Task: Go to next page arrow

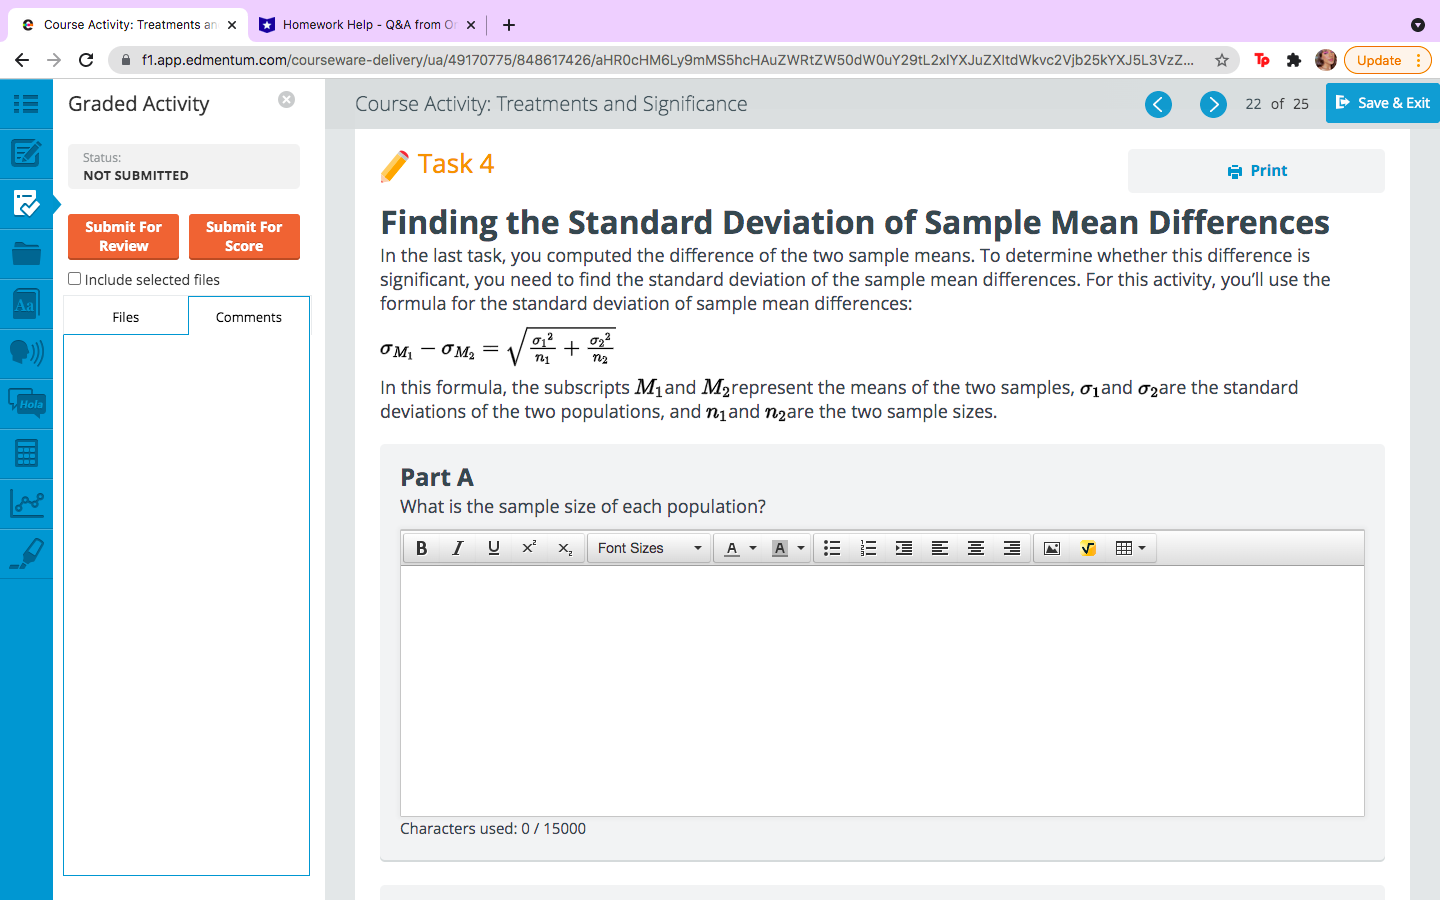Action: click(1213, 104)
